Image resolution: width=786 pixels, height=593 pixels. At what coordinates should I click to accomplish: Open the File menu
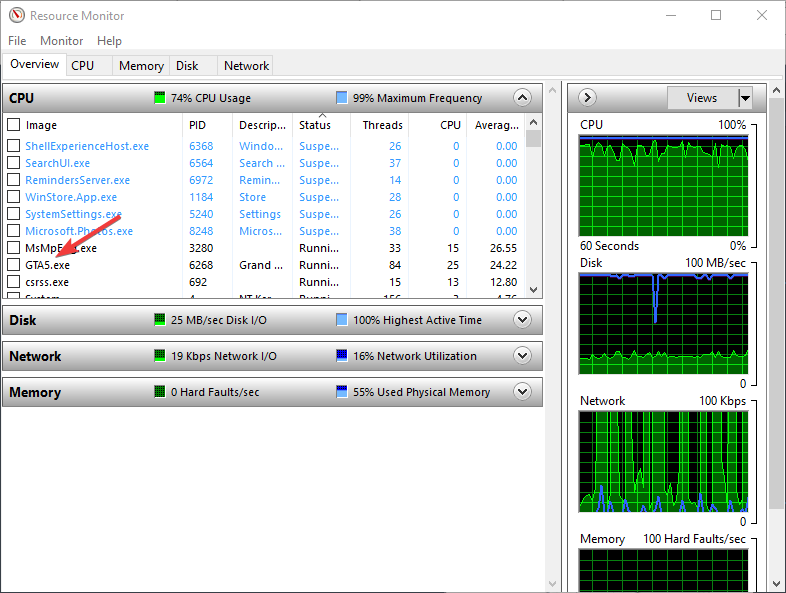tap(17, 41)
